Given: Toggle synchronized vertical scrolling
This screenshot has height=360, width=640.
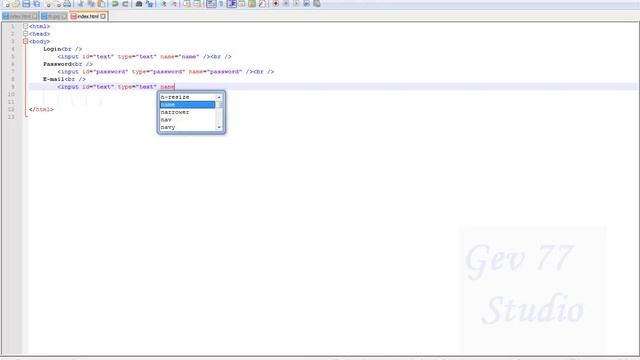Looking at the screenshot, I should tap(187, 4).
